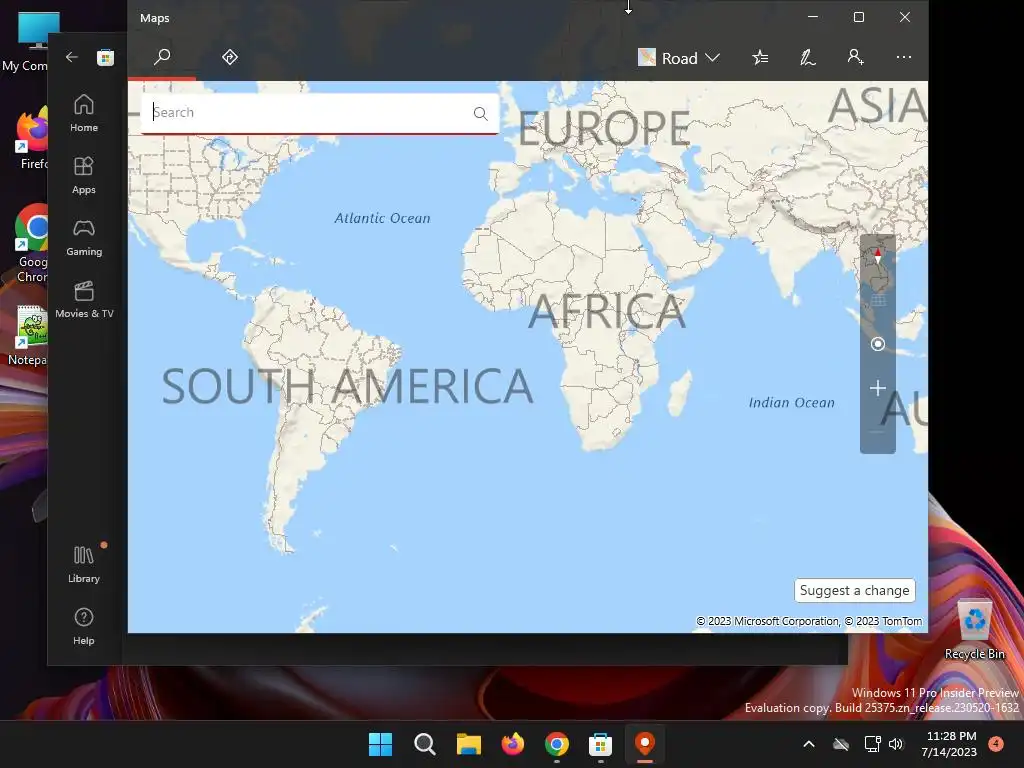Show my location on the map
Screen dimensions: 1024x768
(878, 344)
